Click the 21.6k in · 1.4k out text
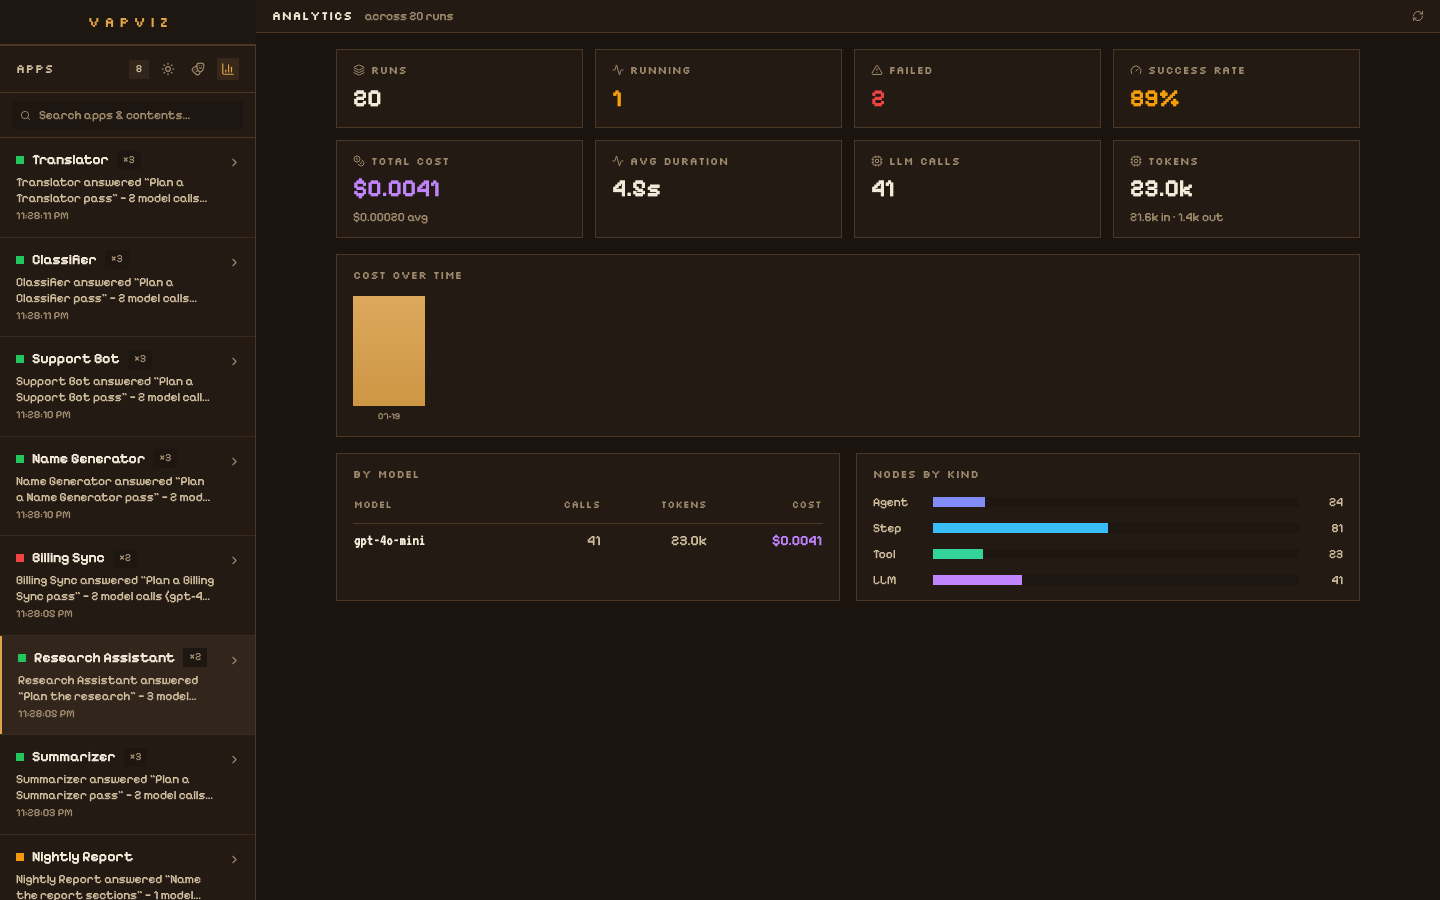This screenshot has height=900, width=1440. click(x=1176, y=217)
